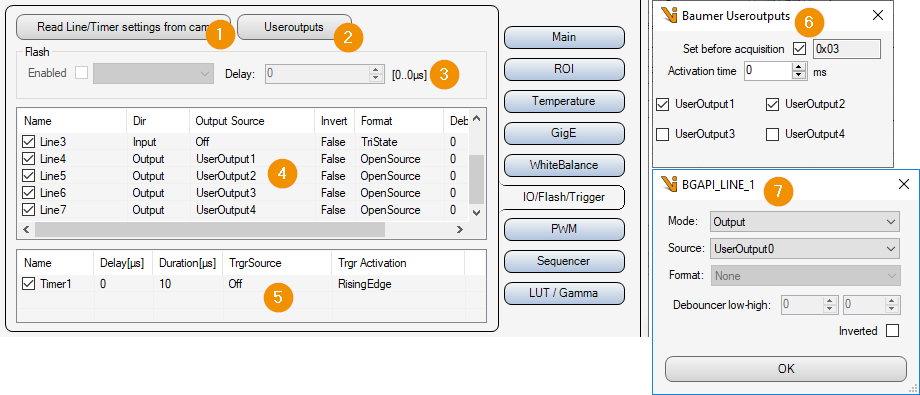The width and height of the screenshot is (920, 395).
Task: Open the WhiteBalance tab
Action: 564,165
